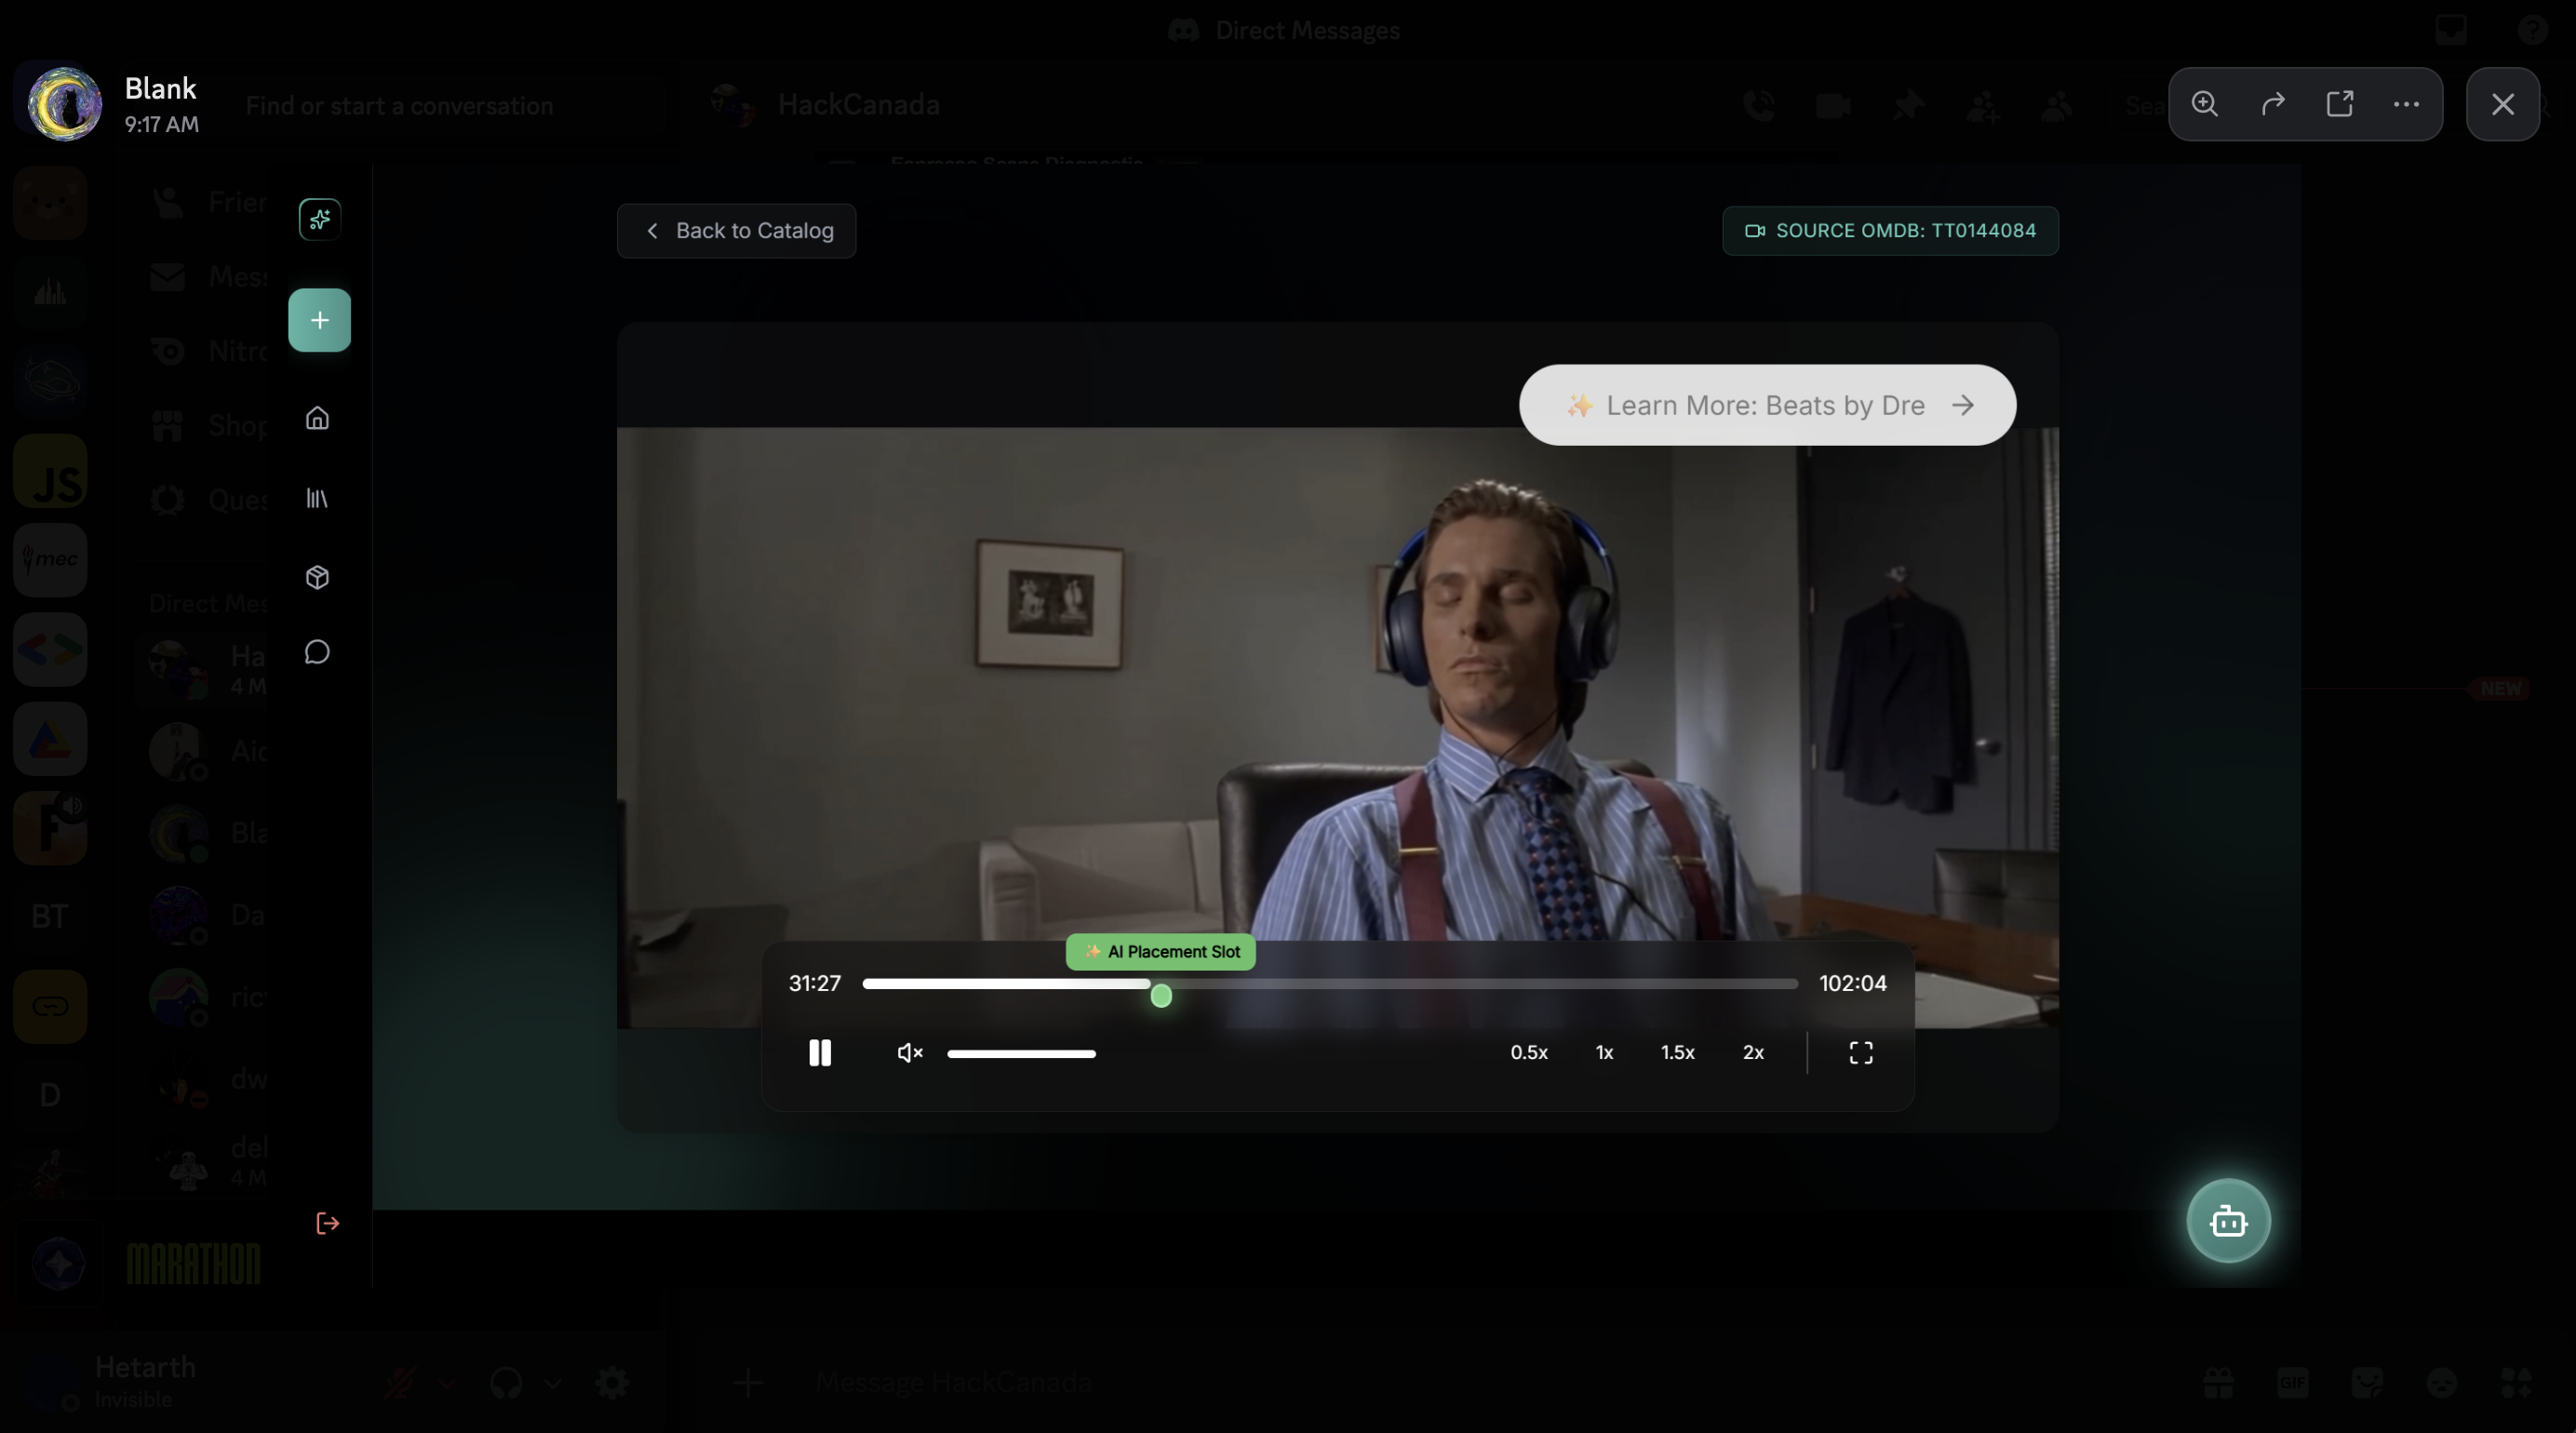Set playback speed to 0.5x
This screenshot has height=1433, width=2576.
(1528, 1052)
